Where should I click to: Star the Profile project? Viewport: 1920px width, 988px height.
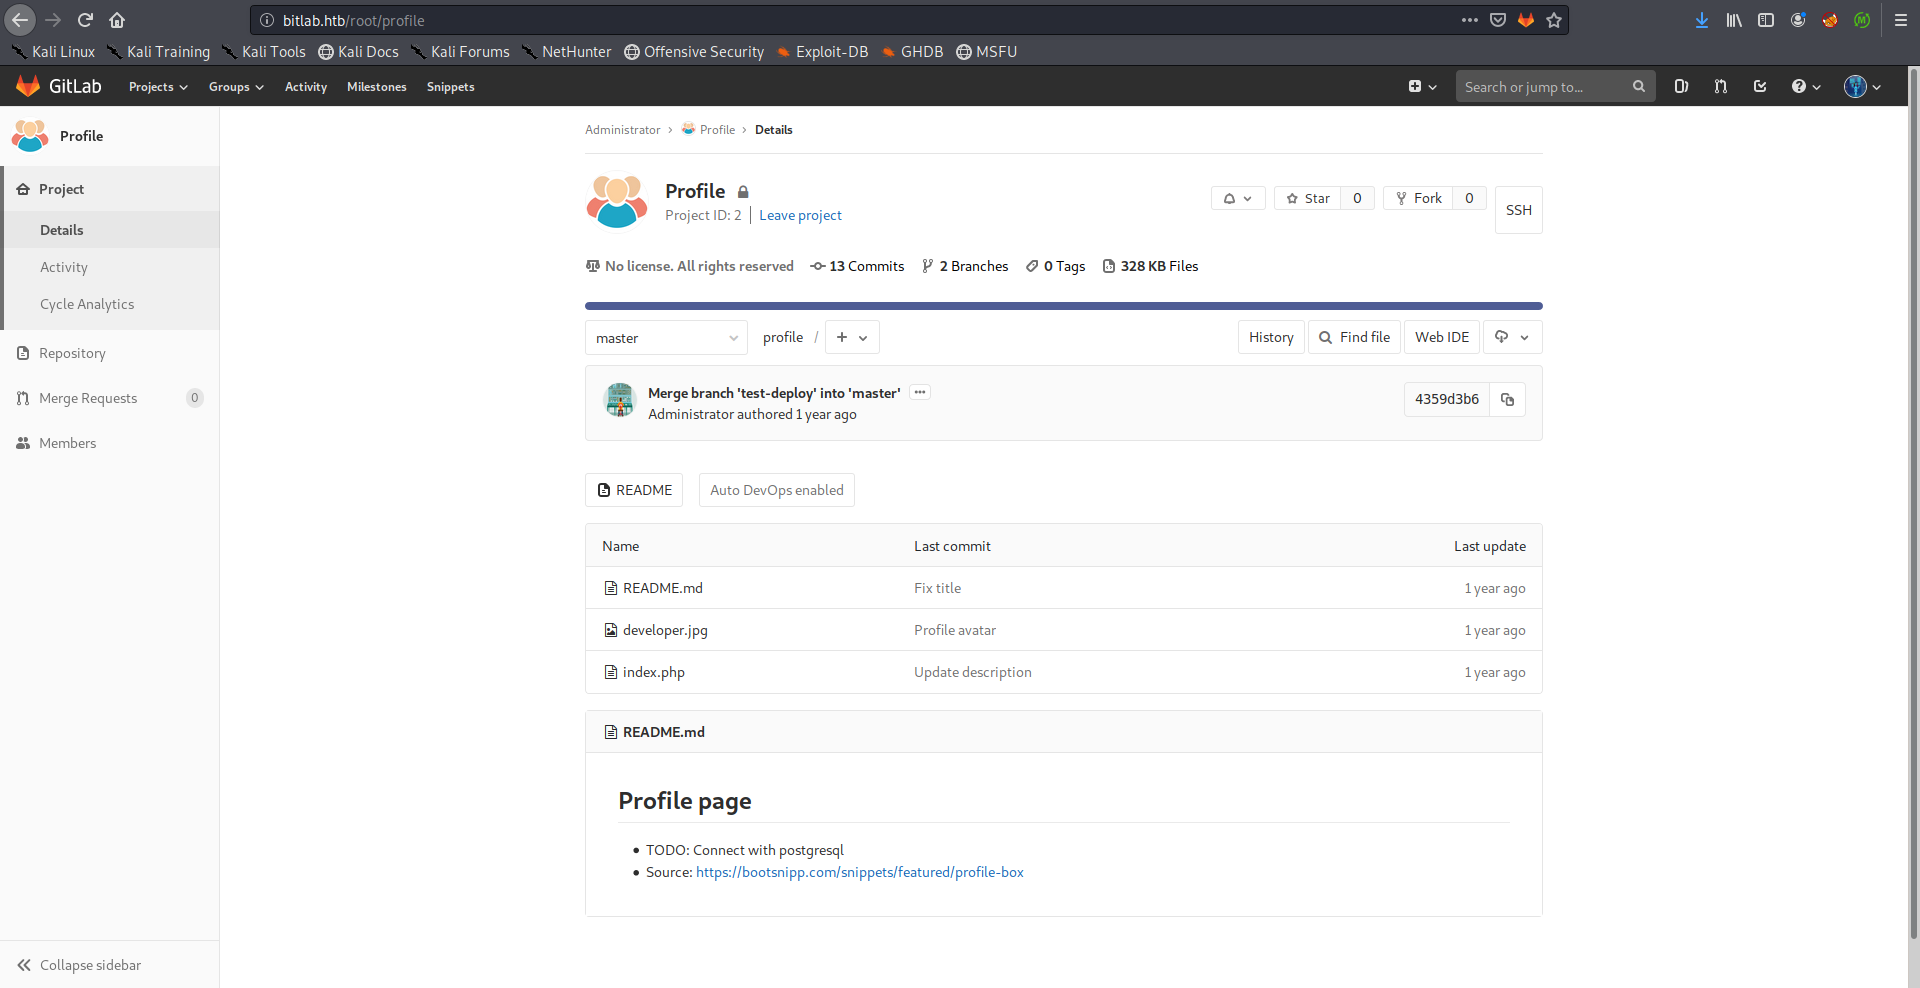click(x=1308, y=198)
